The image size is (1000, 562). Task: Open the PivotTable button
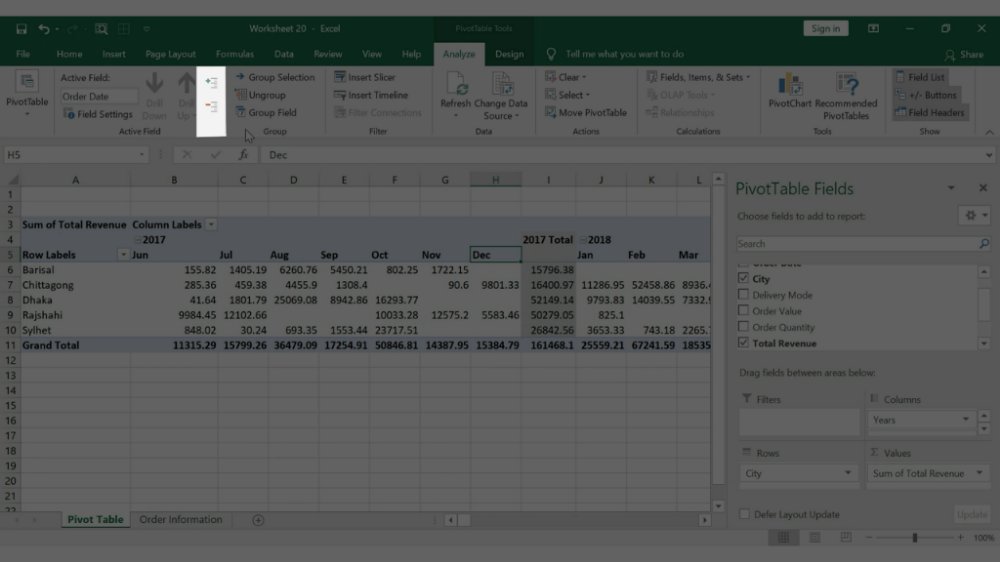tap(27, 94)
